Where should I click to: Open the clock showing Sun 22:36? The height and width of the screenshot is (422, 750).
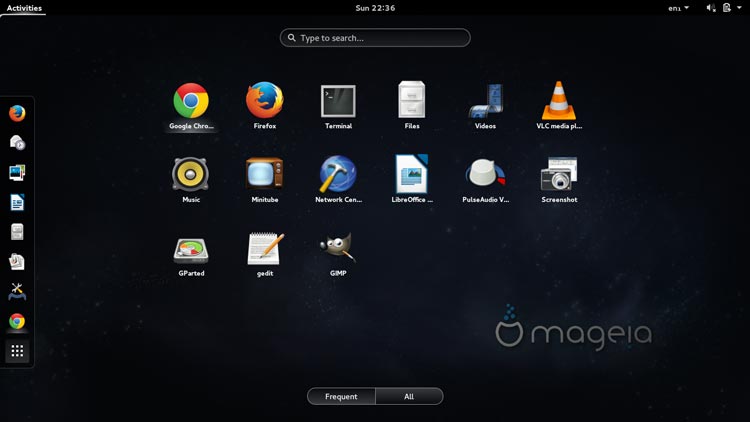click(x=375, y=8)
